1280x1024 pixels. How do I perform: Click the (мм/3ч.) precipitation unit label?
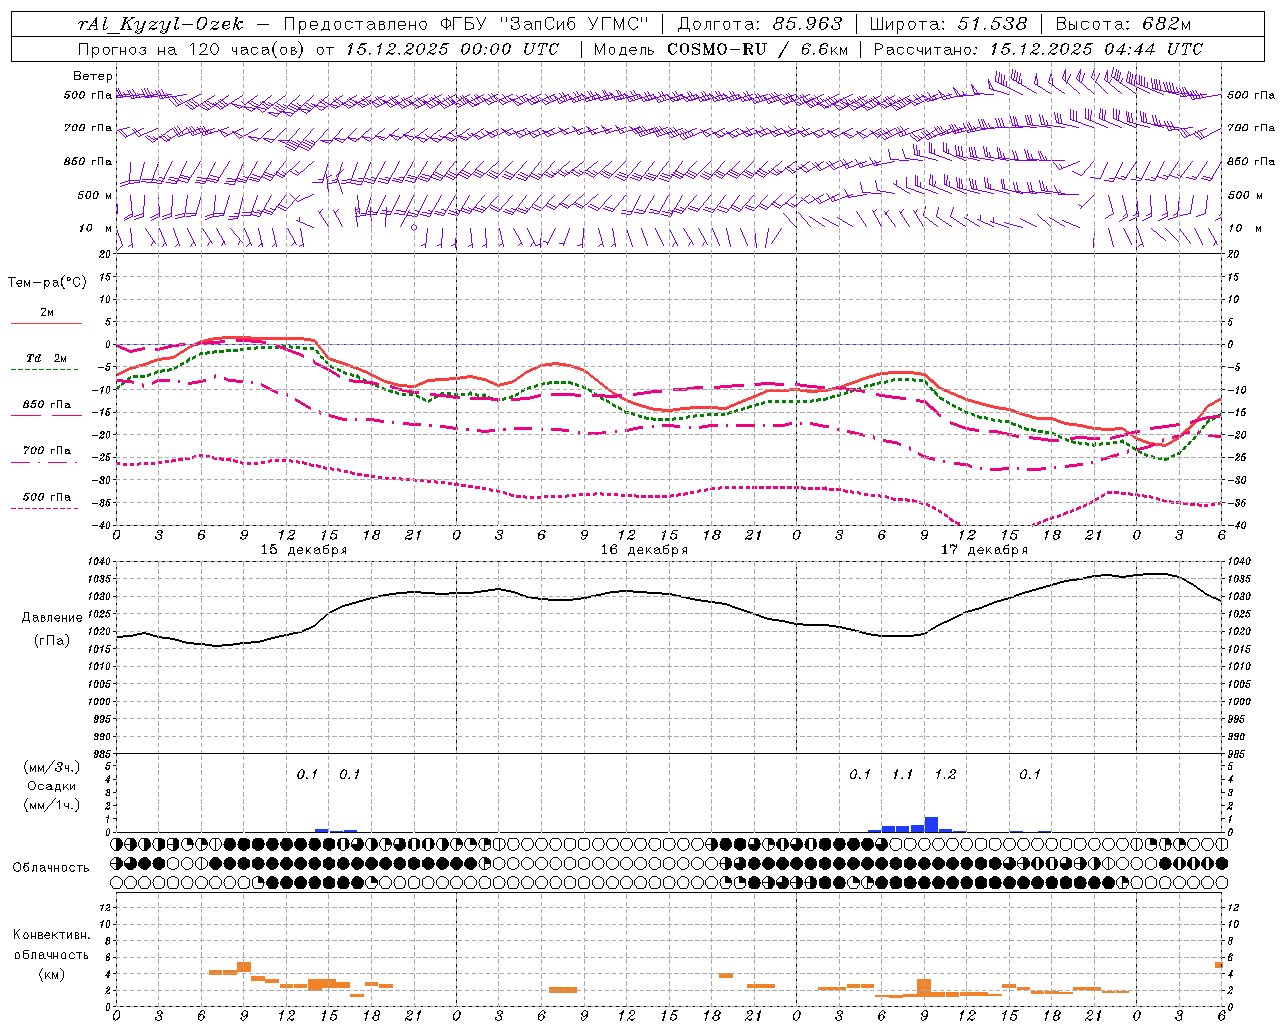[51, 767]
